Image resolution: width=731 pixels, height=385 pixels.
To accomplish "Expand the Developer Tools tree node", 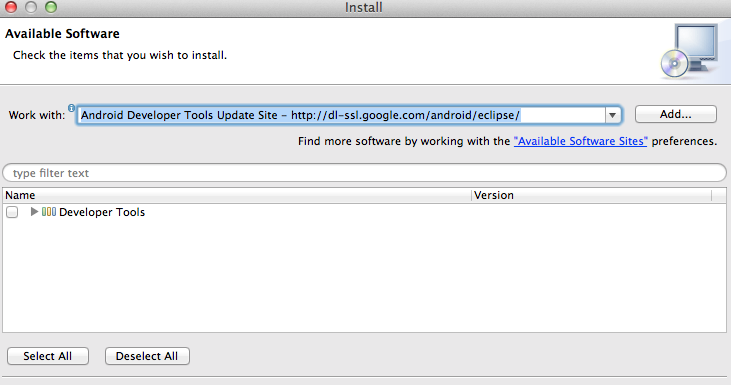I will tap(34, 212).
